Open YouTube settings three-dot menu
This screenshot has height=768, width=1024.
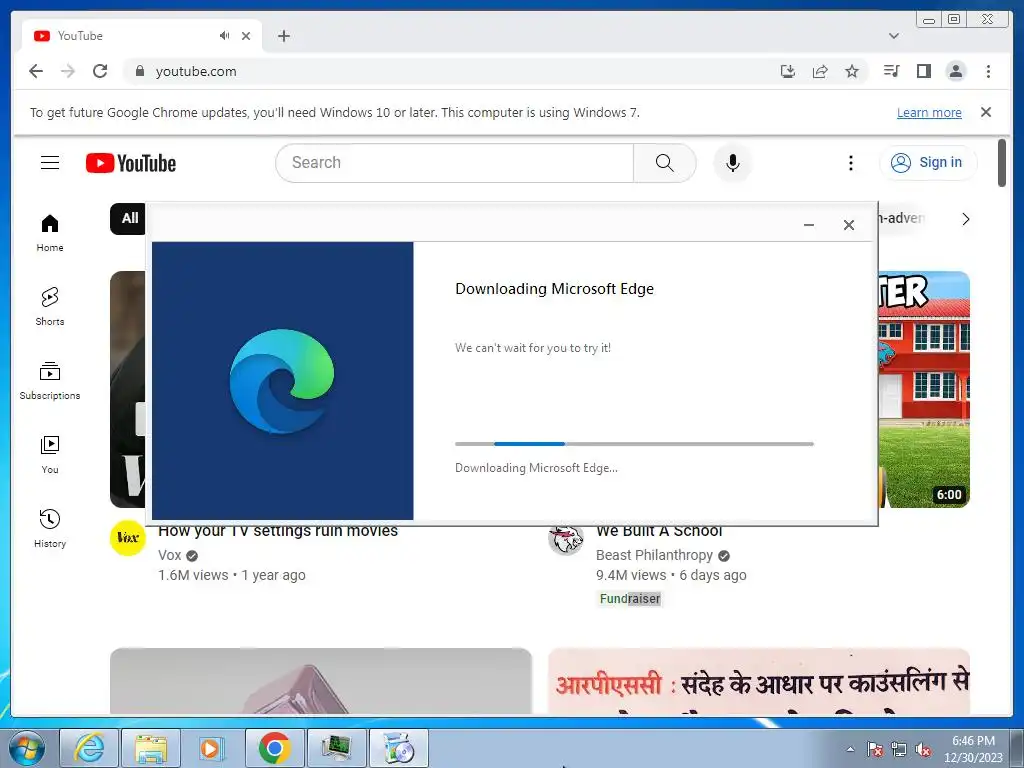850,163
